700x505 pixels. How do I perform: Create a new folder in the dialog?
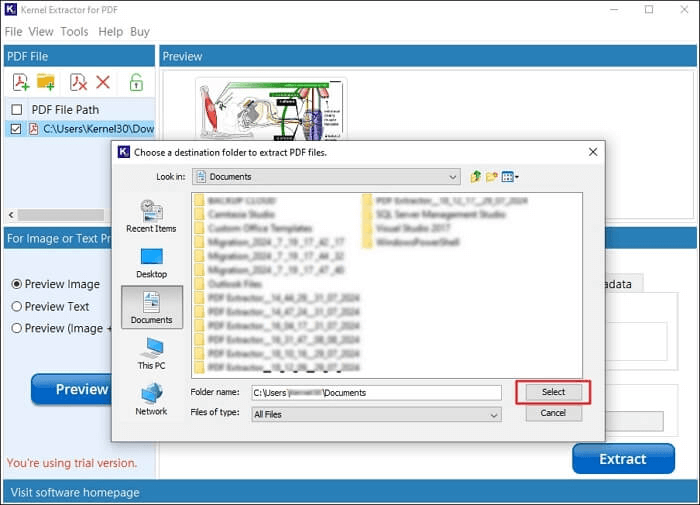click(x=492, y=177)
